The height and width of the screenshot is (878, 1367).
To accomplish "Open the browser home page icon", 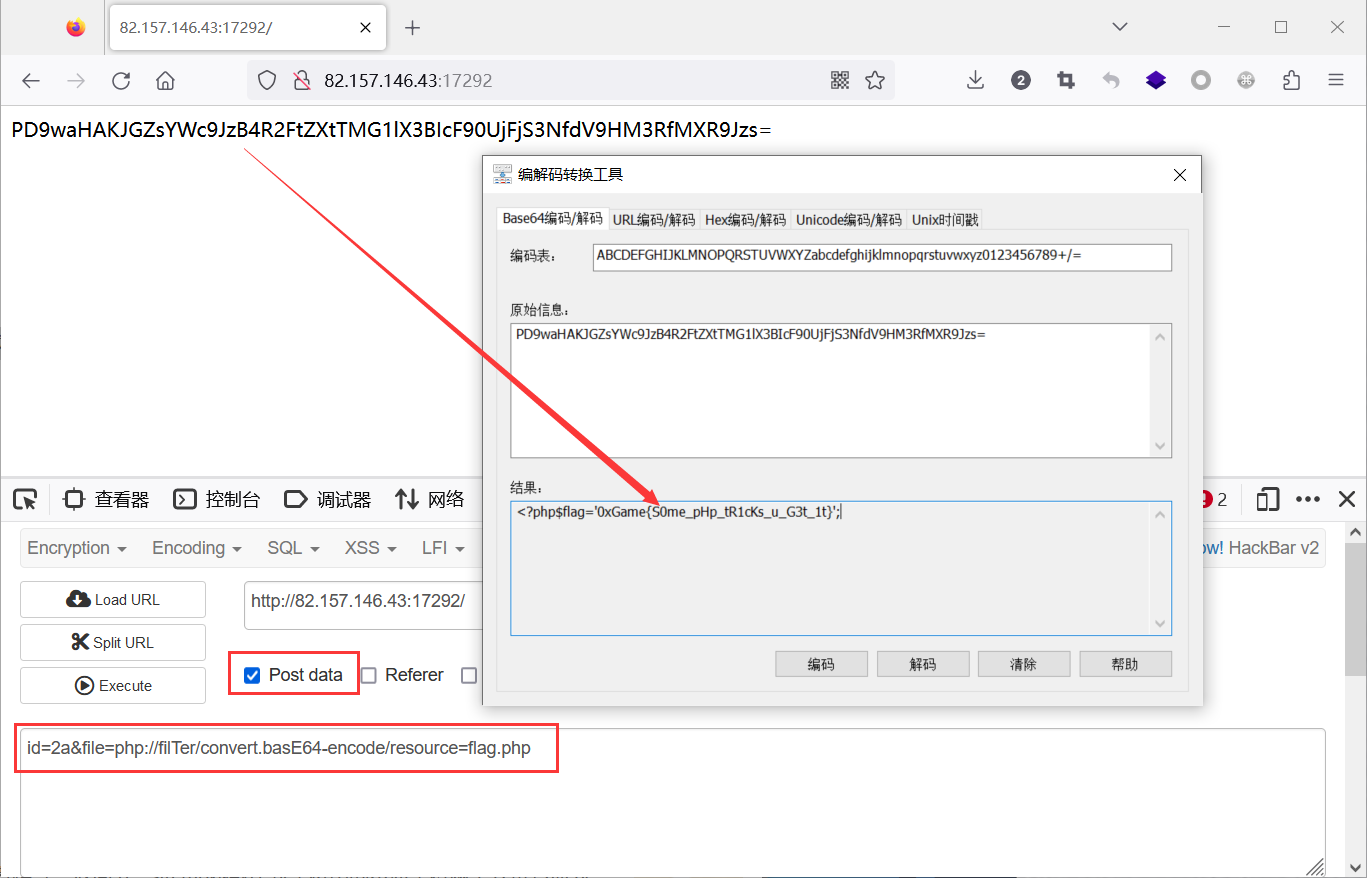I will (166, 81).
